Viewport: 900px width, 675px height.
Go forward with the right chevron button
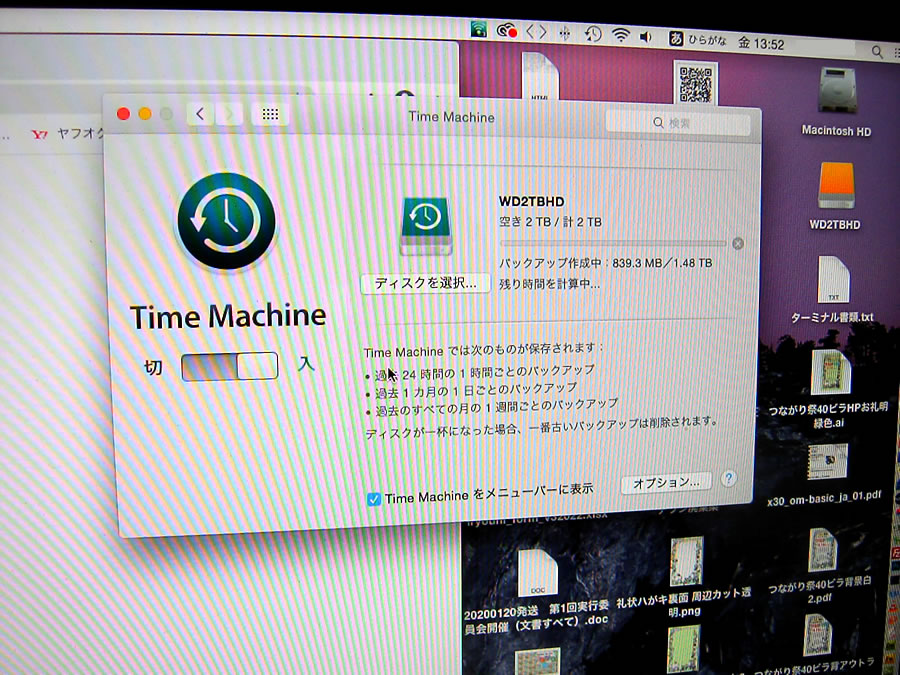tap(228, 114)
